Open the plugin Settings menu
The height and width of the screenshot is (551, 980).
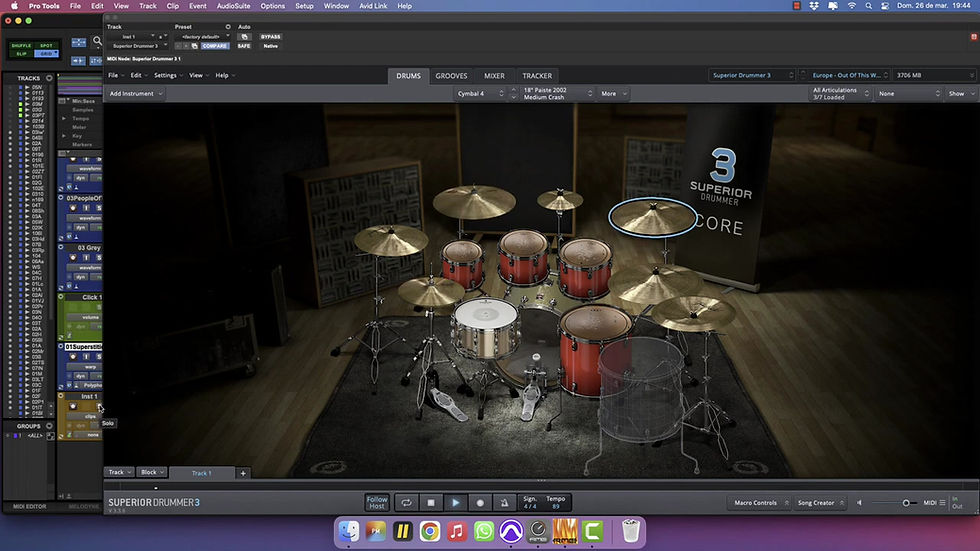(168, 76)
